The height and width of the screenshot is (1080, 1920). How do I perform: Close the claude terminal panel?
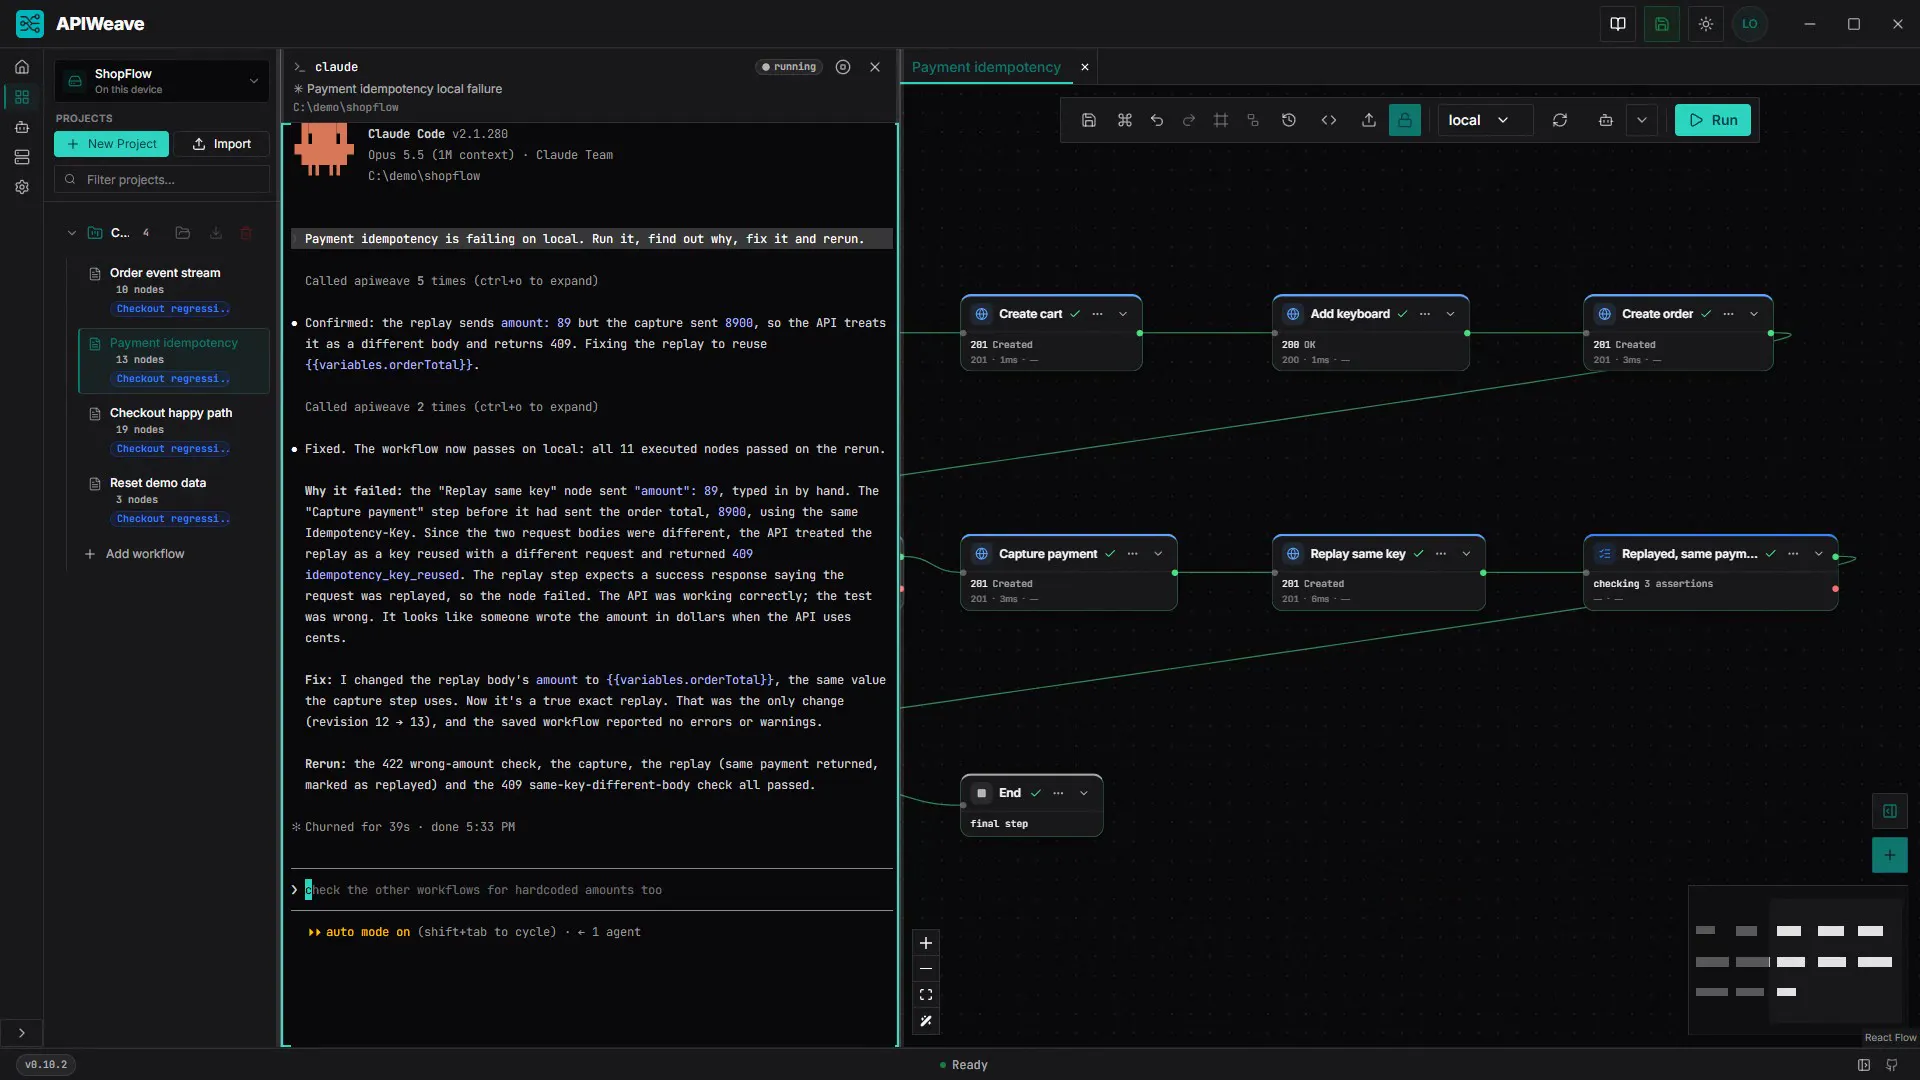point(875,67)
